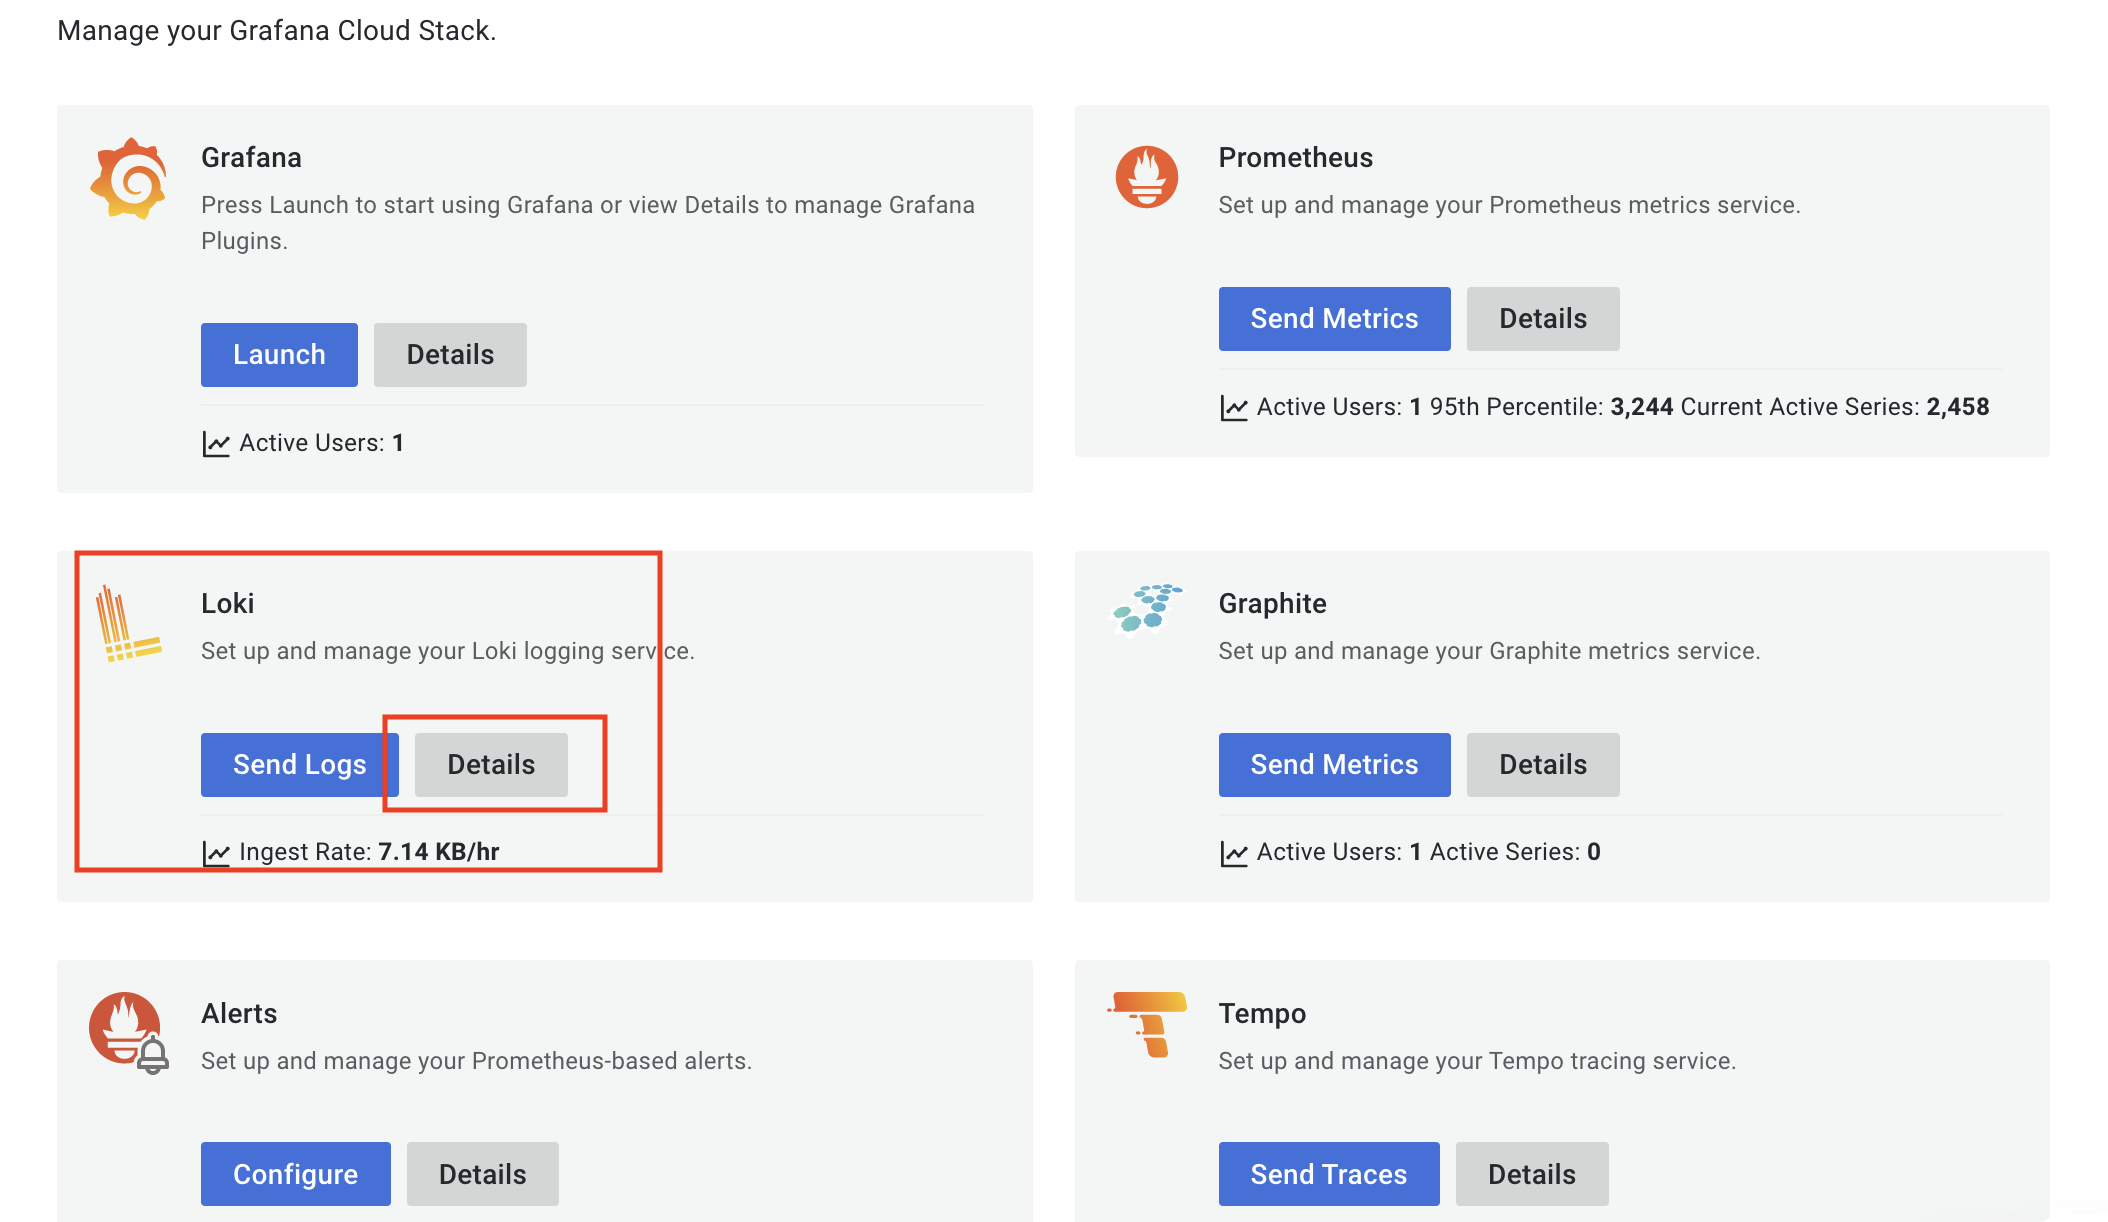Screen dimensions: 2108x1222
Task: Open Loki Details
Action: [x=491, y=765]
